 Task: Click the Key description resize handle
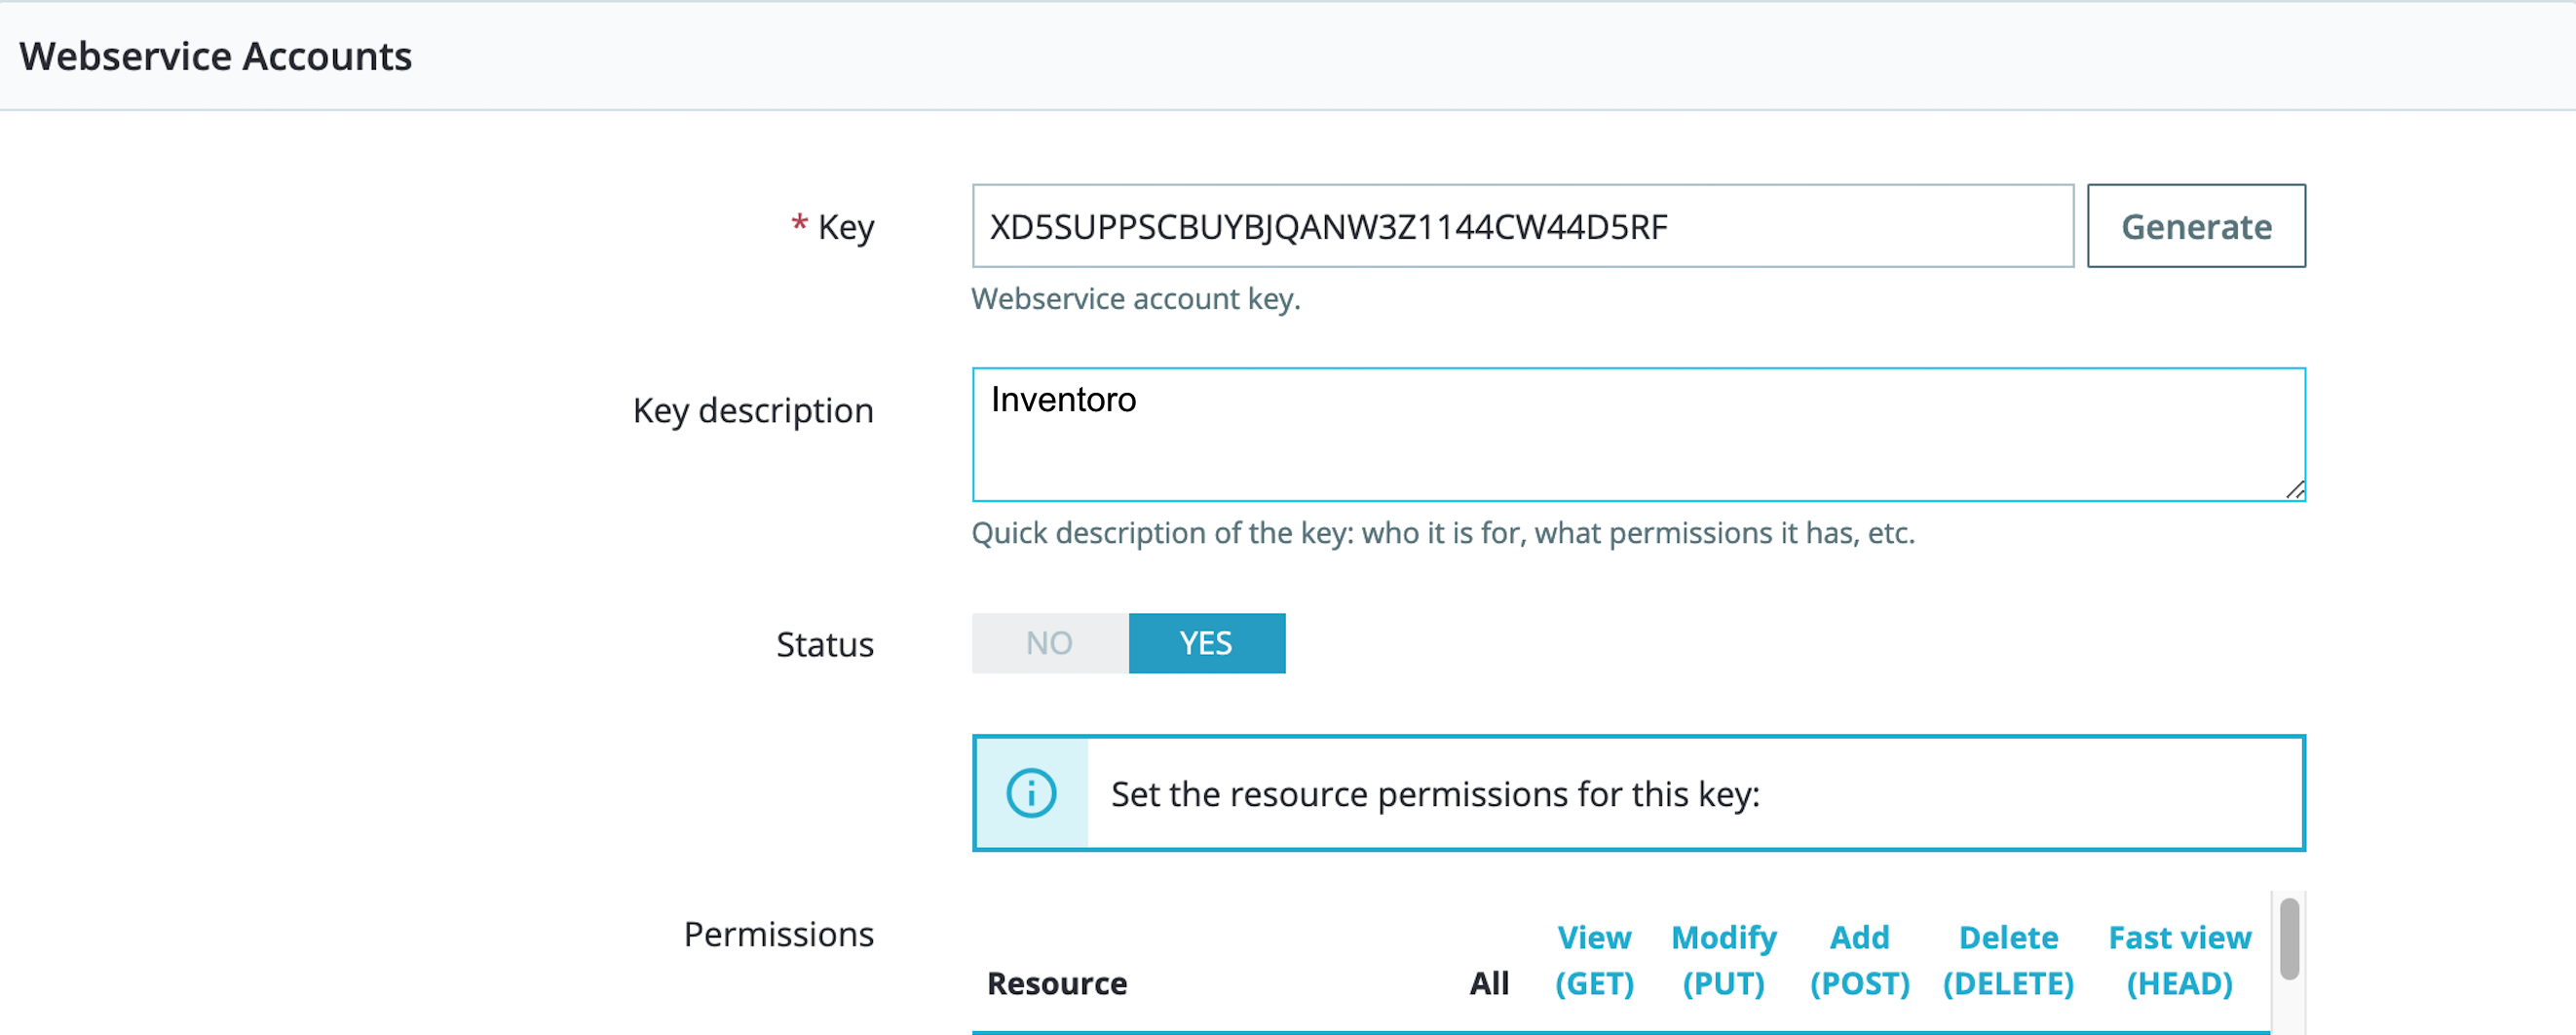click(x=2295, y=489)
